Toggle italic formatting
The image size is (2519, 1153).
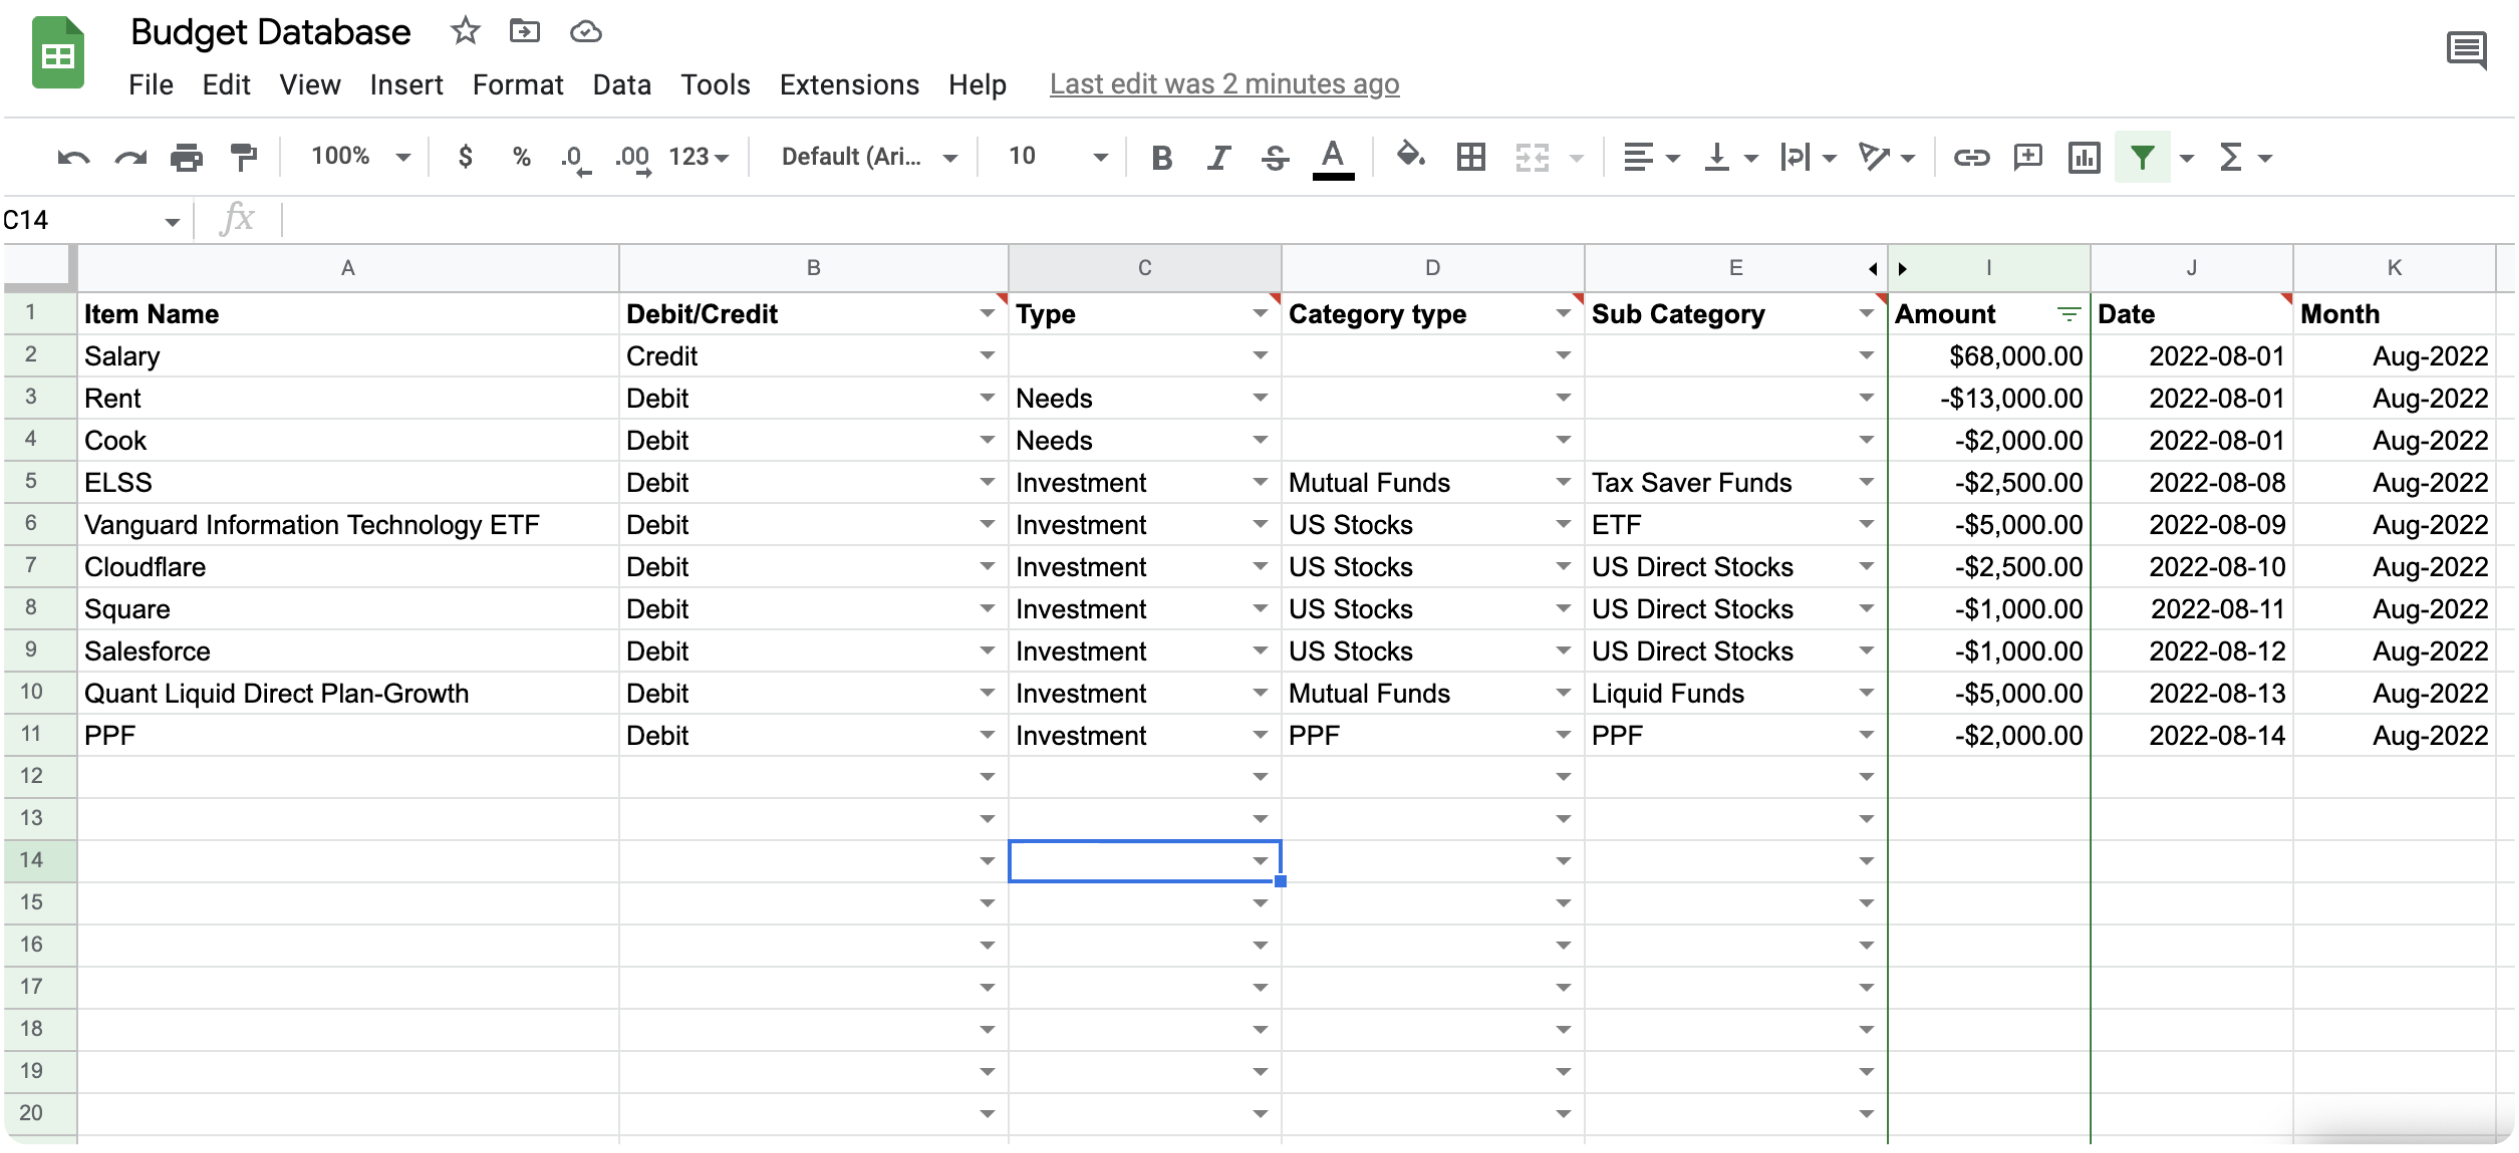click(1218, 157)
